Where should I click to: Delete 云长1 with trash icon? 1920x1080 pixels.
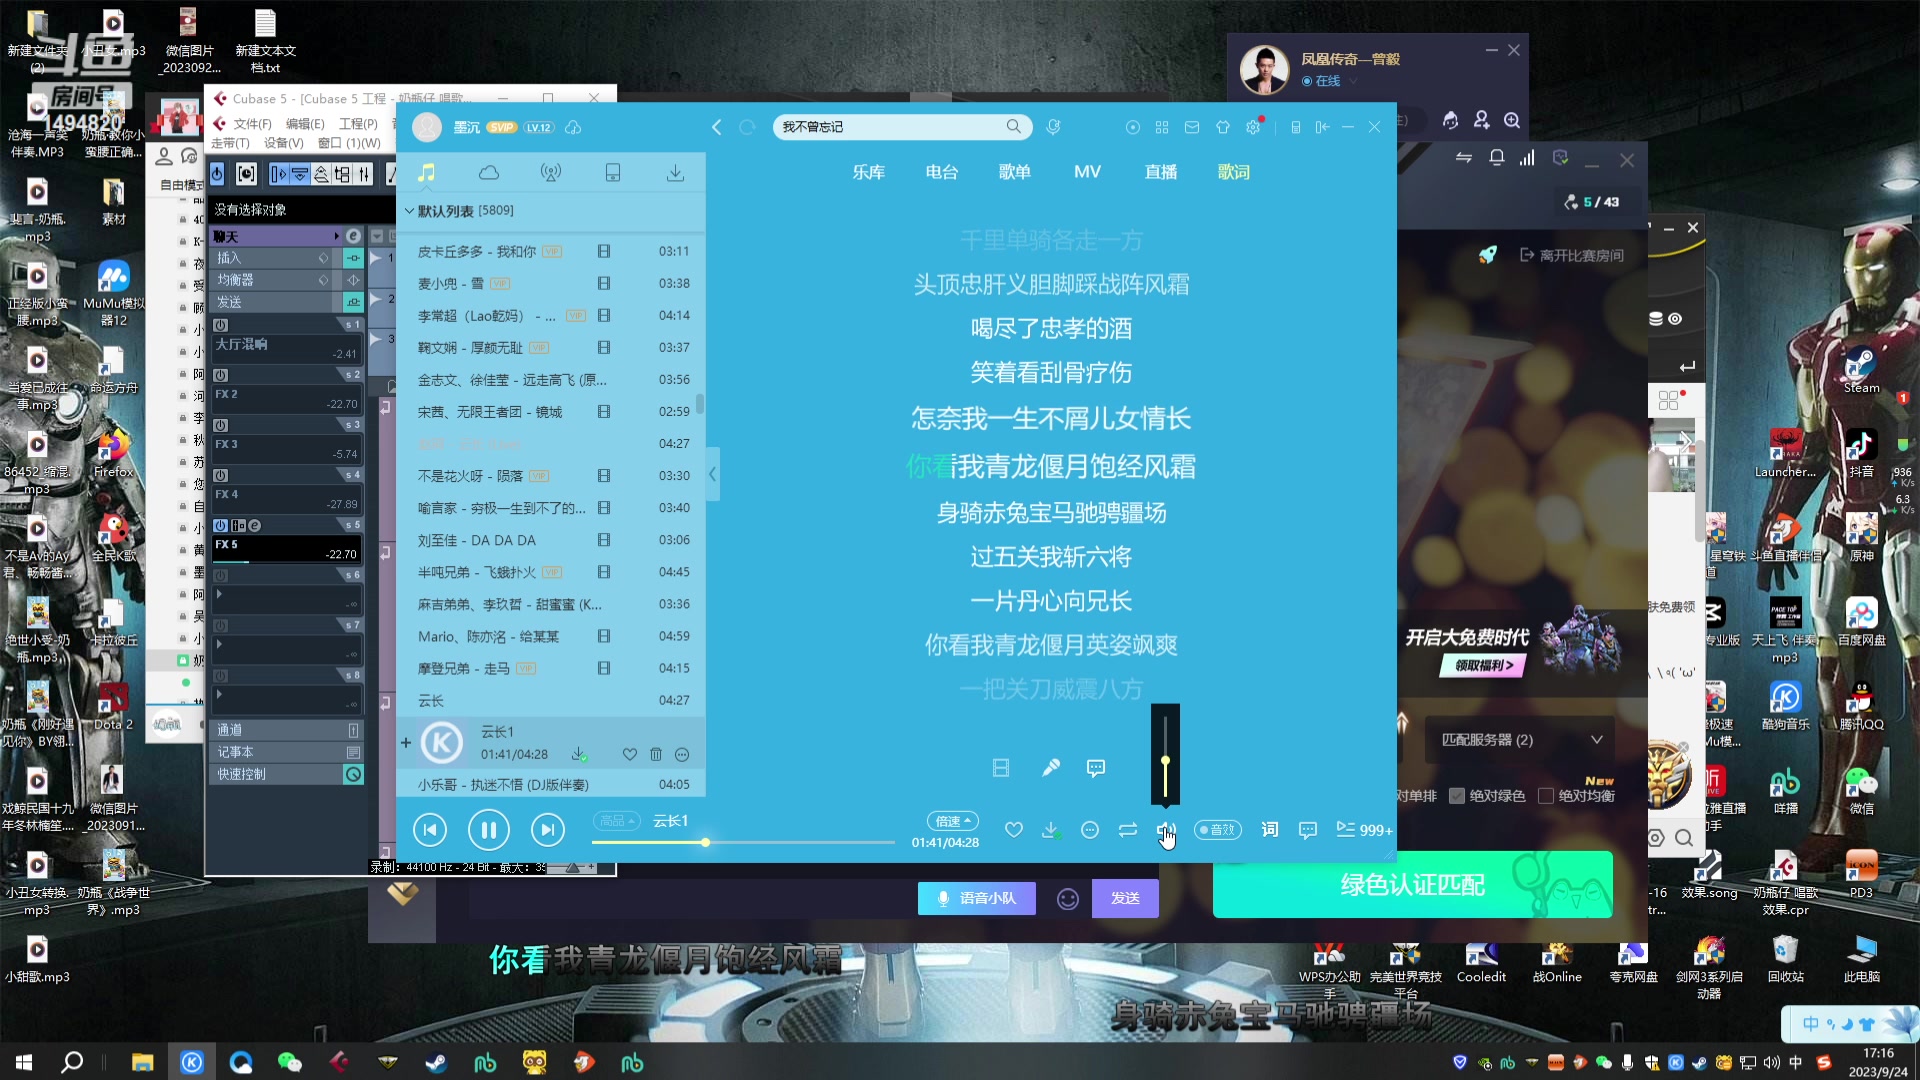[x=656, y=754]
